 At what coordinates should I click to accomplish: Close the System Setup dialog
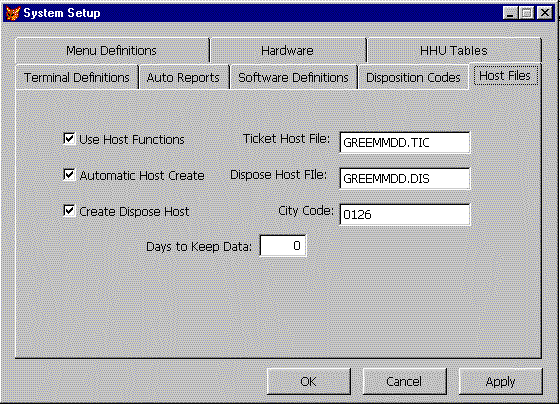click(545, 13)
